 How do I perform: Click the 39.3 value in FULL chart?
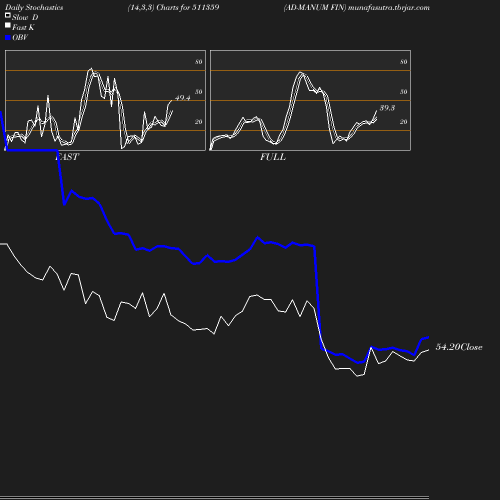coord(387,108)
